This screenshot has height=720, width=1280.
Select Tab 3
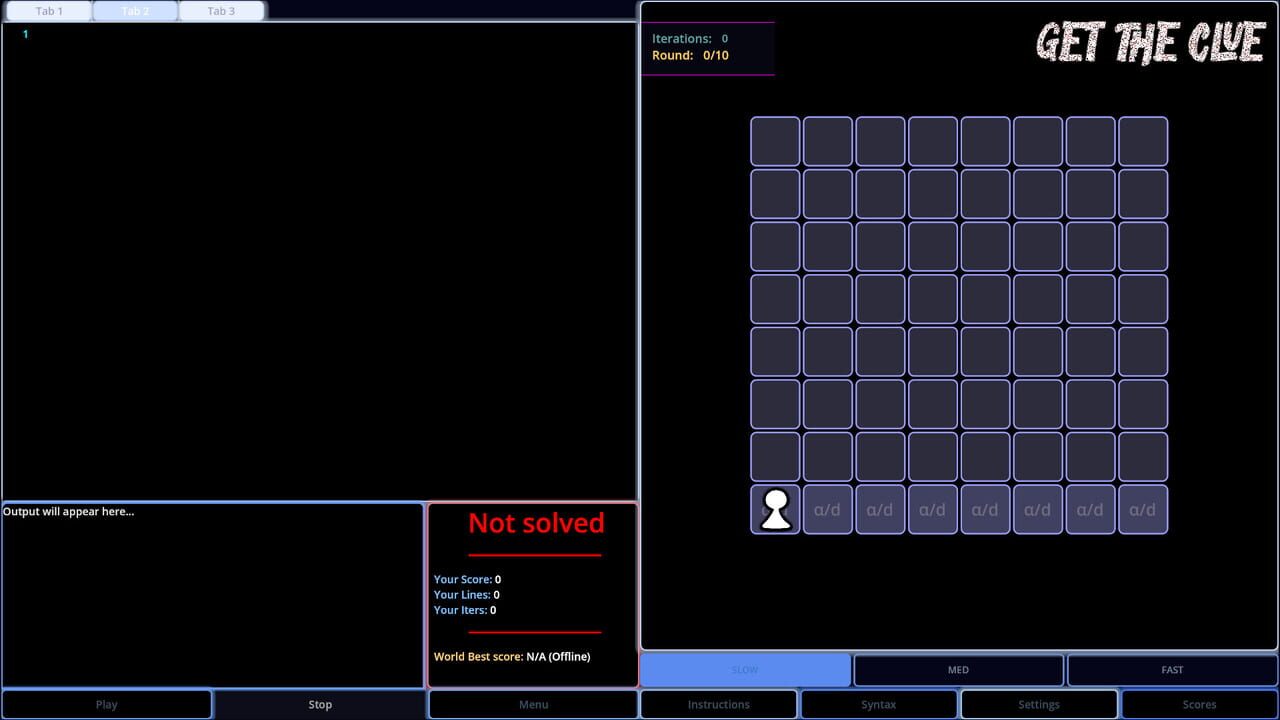(221, 11)
